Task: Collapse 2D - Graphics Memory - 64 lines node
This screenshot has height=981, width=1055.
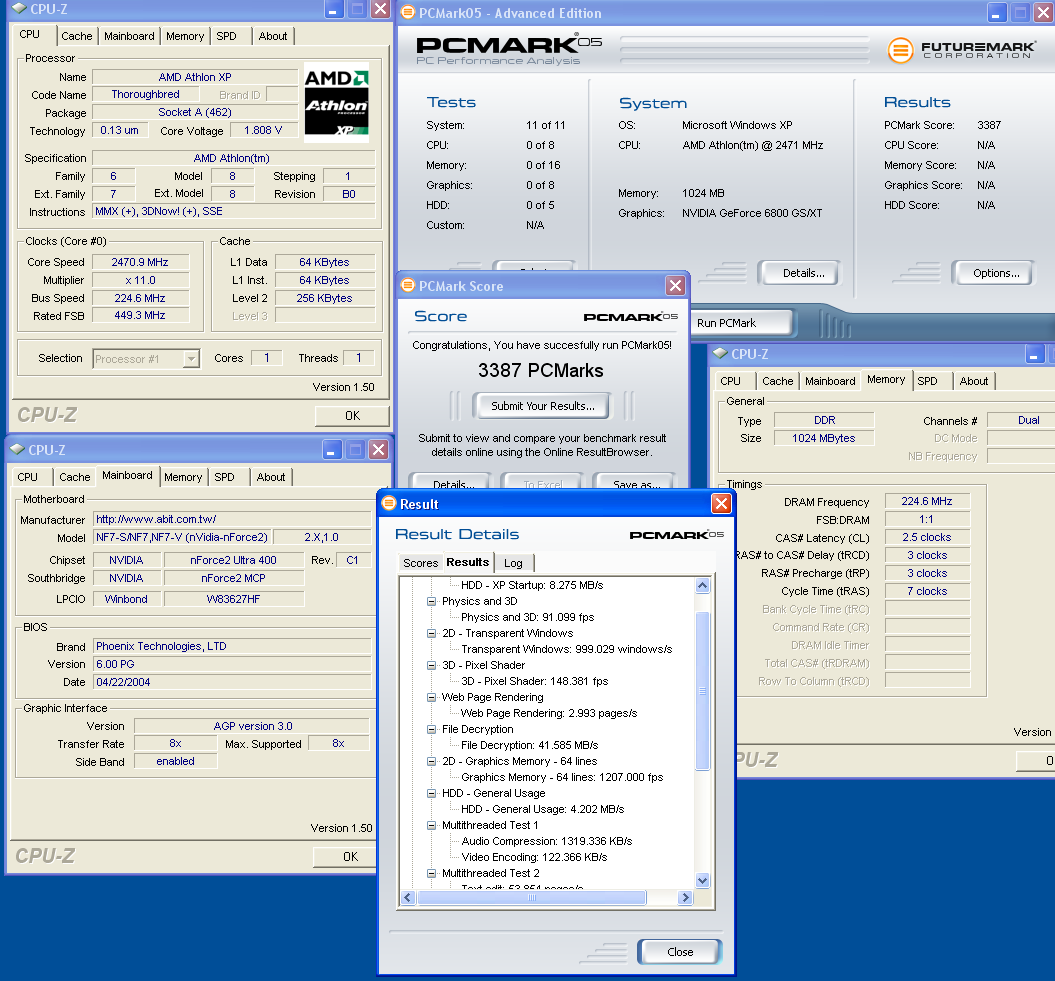Action: (431, 761)
